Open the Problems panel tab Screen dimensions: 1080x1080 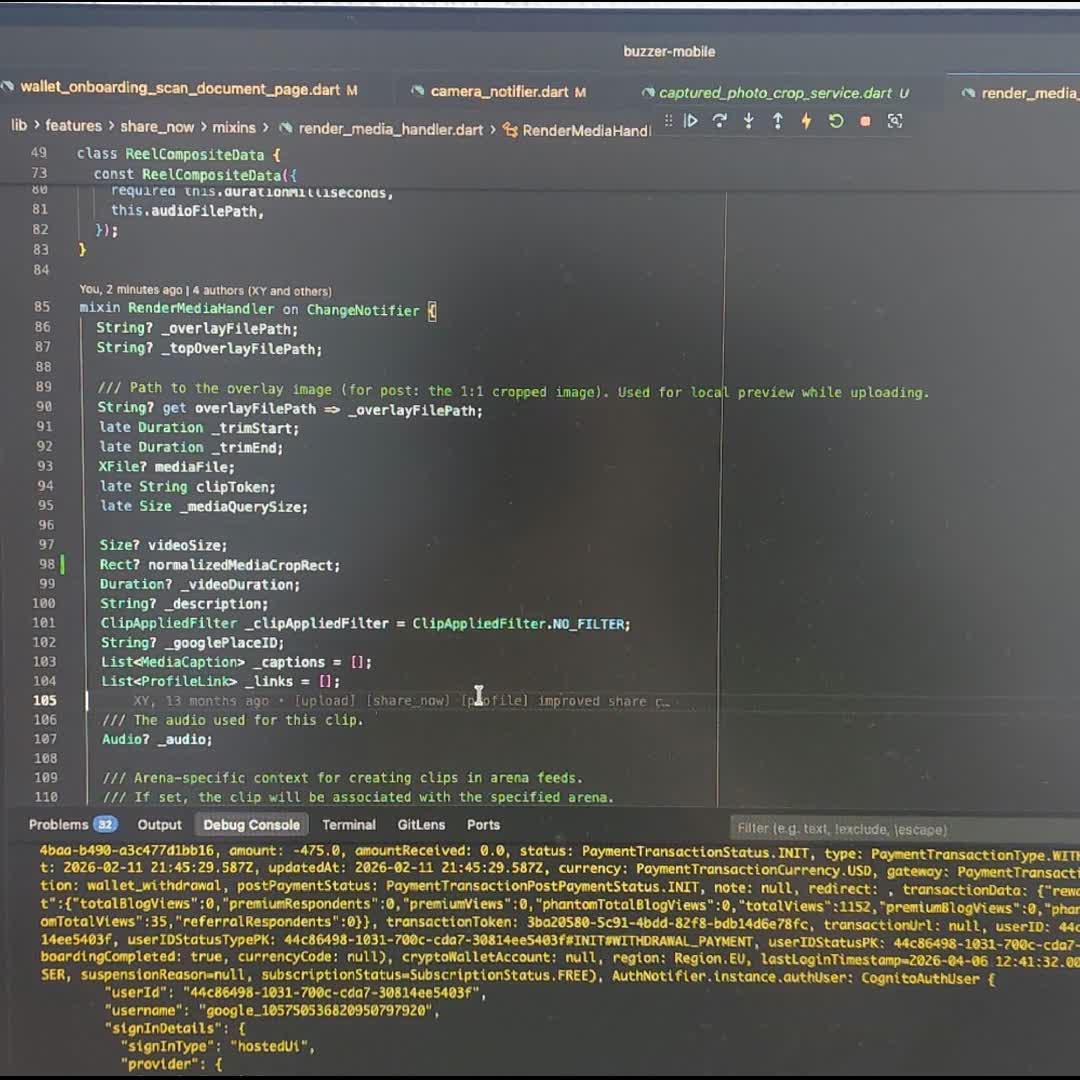72,824
